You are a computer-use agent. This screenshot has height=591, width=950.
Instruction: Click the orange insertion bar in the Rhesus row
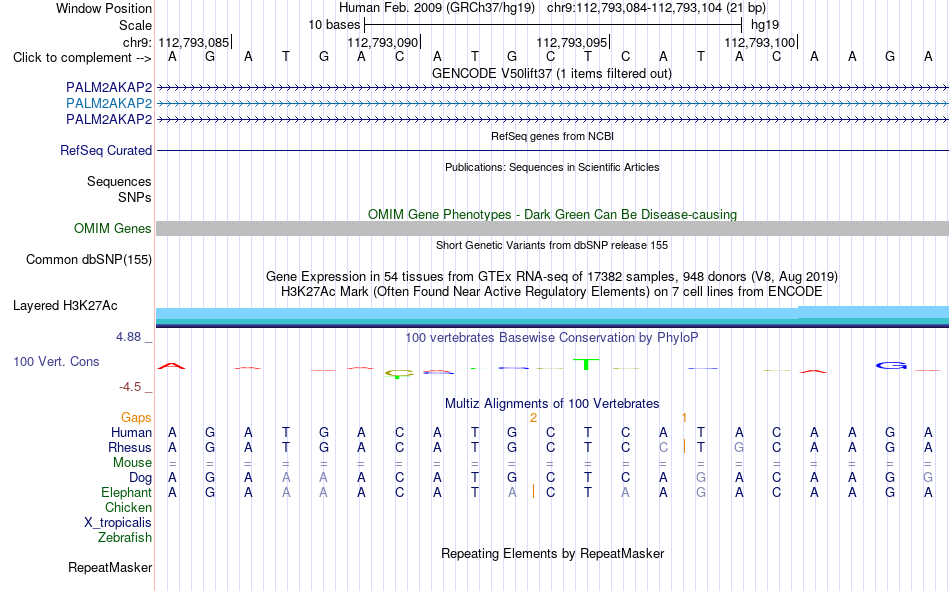[x=684, y=447]
